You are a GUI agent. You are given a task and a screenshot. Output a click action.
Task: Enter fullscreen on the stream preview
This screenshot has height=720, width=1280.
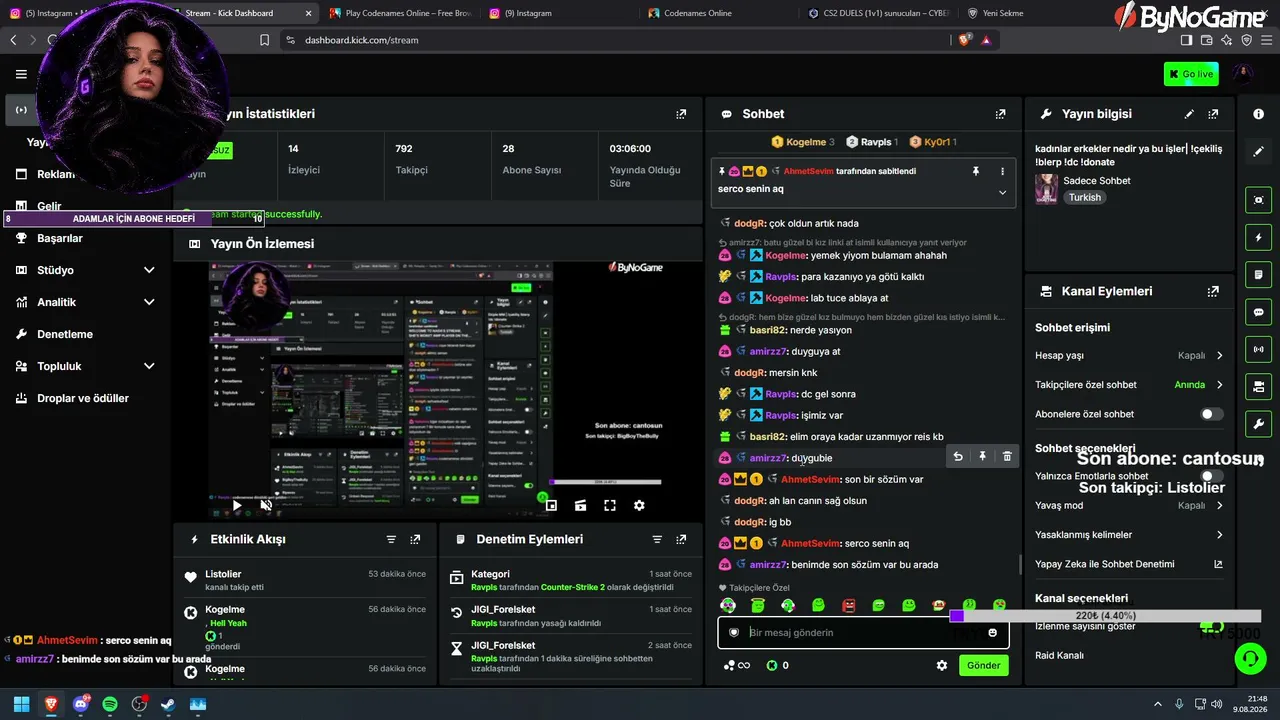click(x=610, y=505)
